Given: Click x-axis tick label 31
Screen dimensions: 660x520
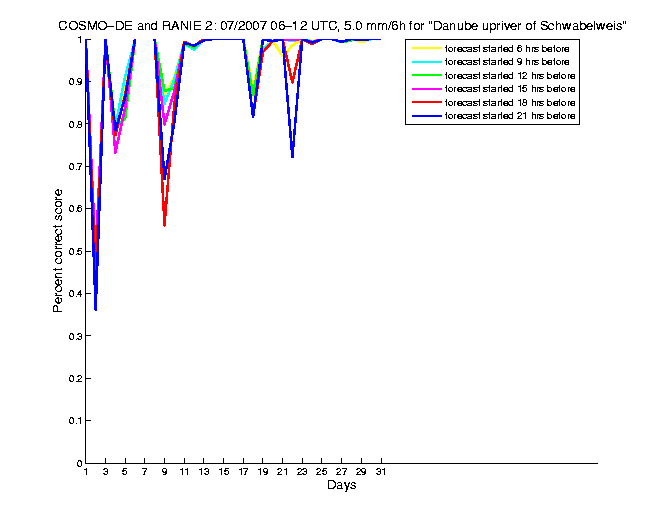Looking at the screenshot, I should [x=381, y=472].
